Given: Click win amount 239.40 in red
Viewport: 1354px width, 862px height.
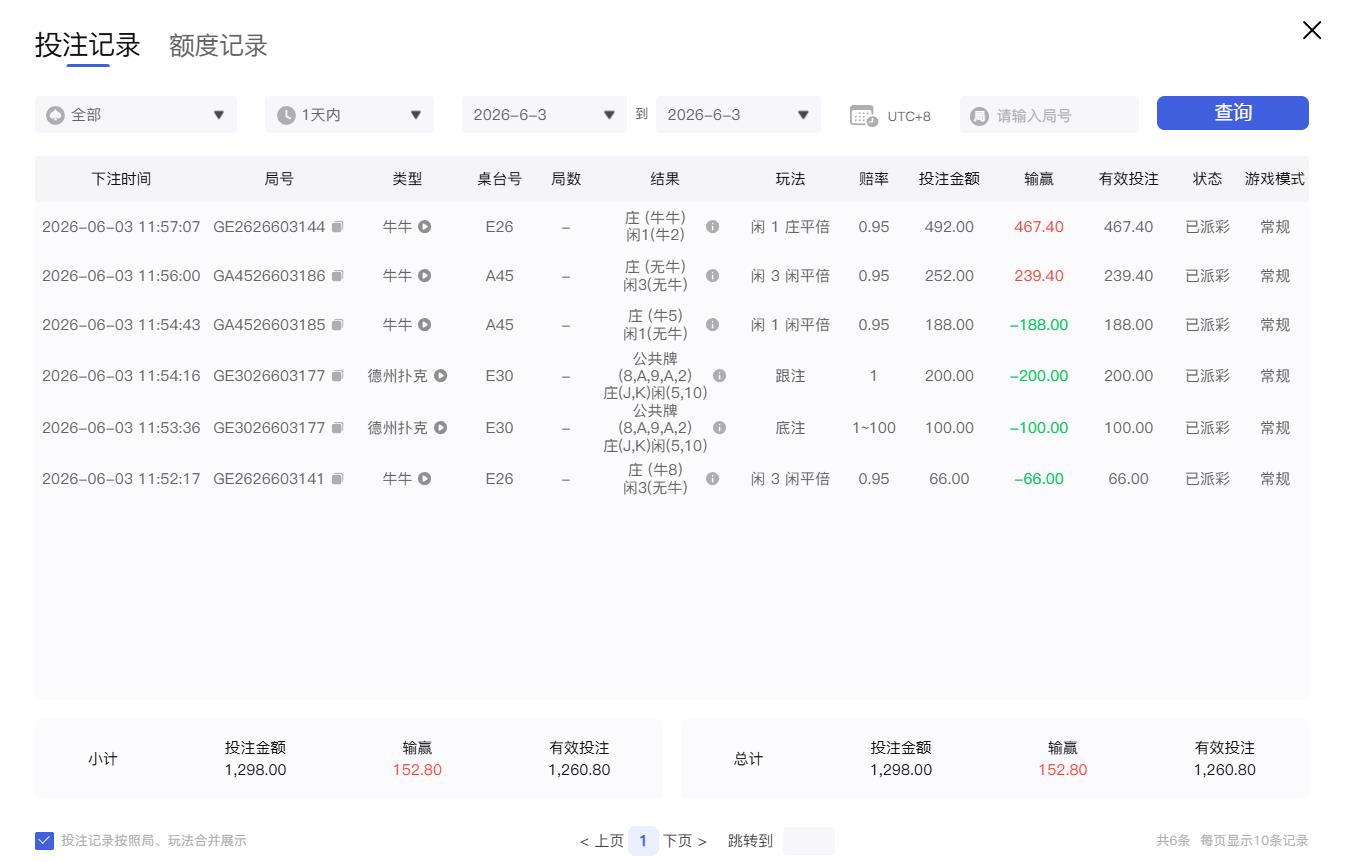Looking at the screenshot, I should click(x=1039, y=276).
